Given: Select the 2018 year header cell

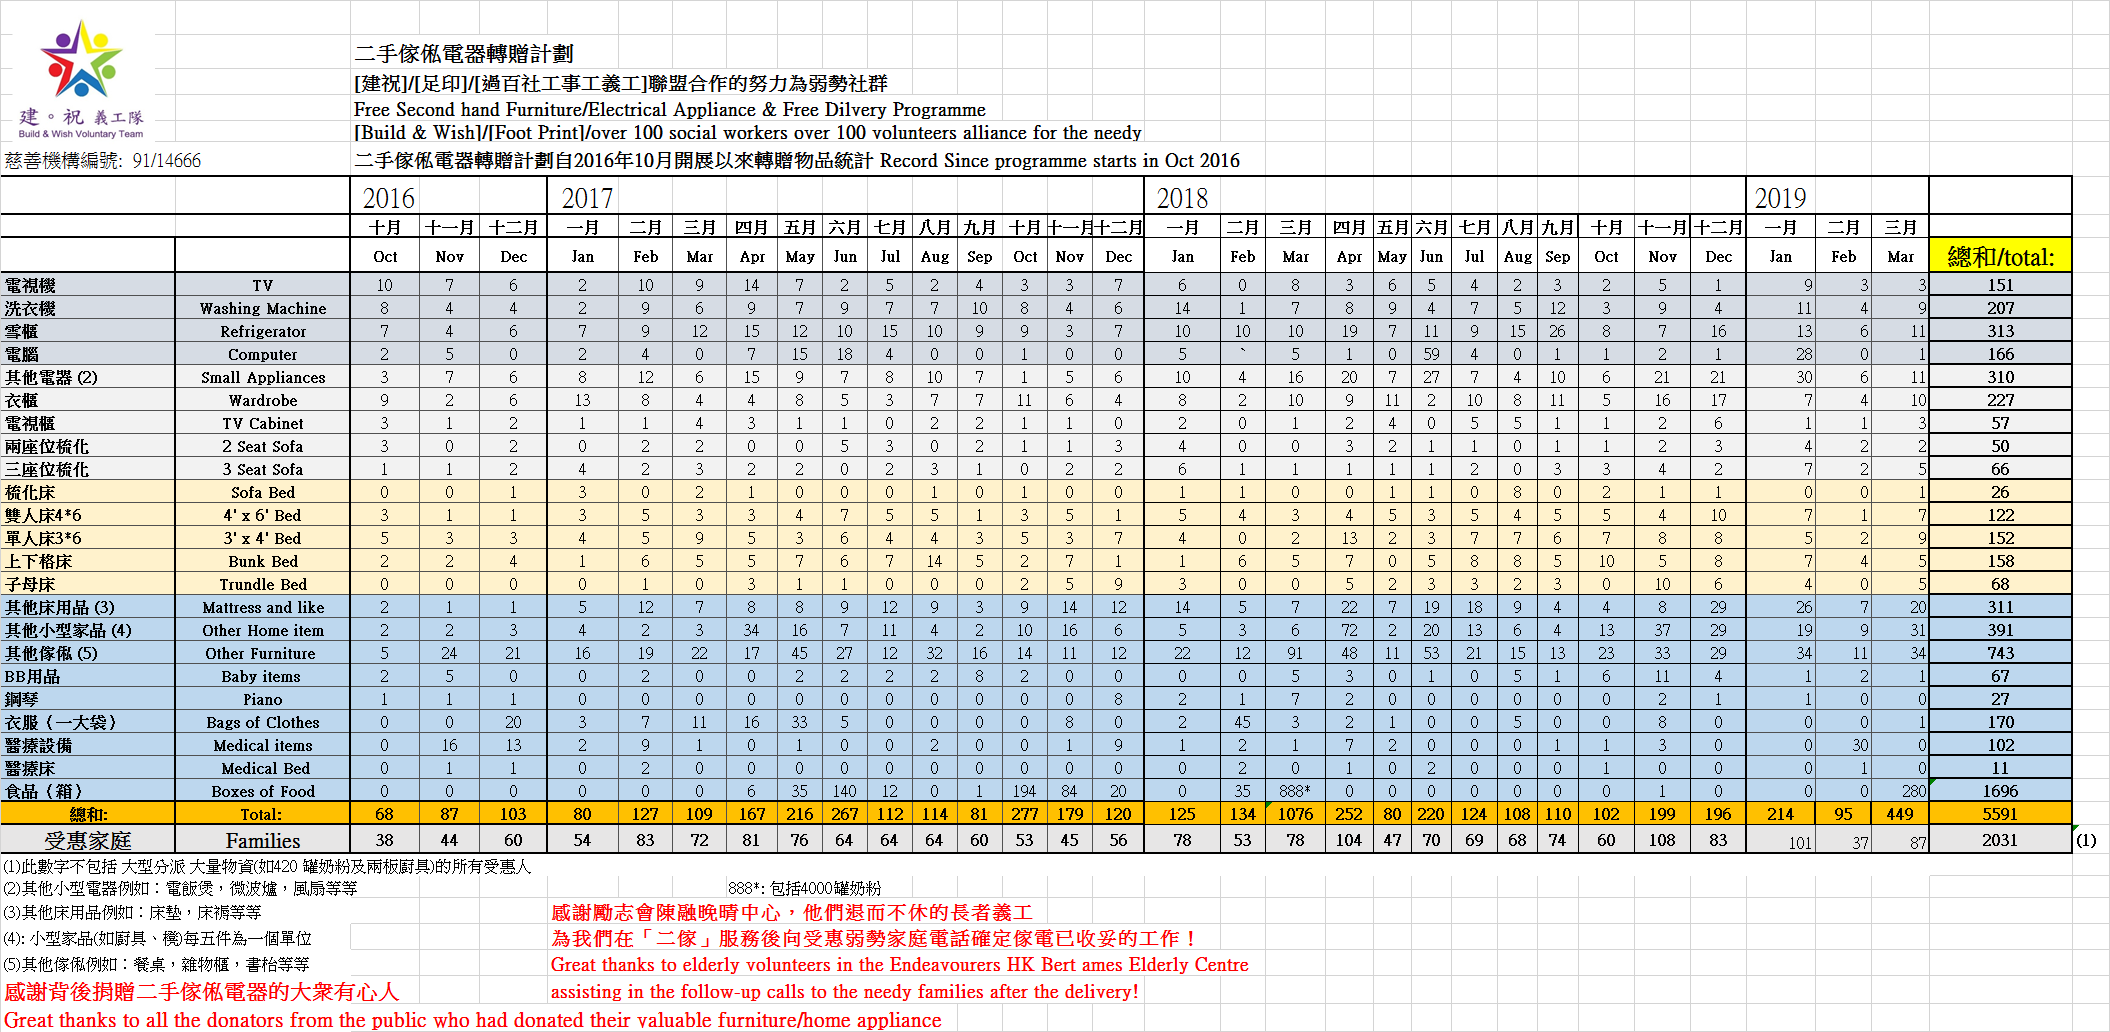Looking at the screenshot, I should (1445, 197).
